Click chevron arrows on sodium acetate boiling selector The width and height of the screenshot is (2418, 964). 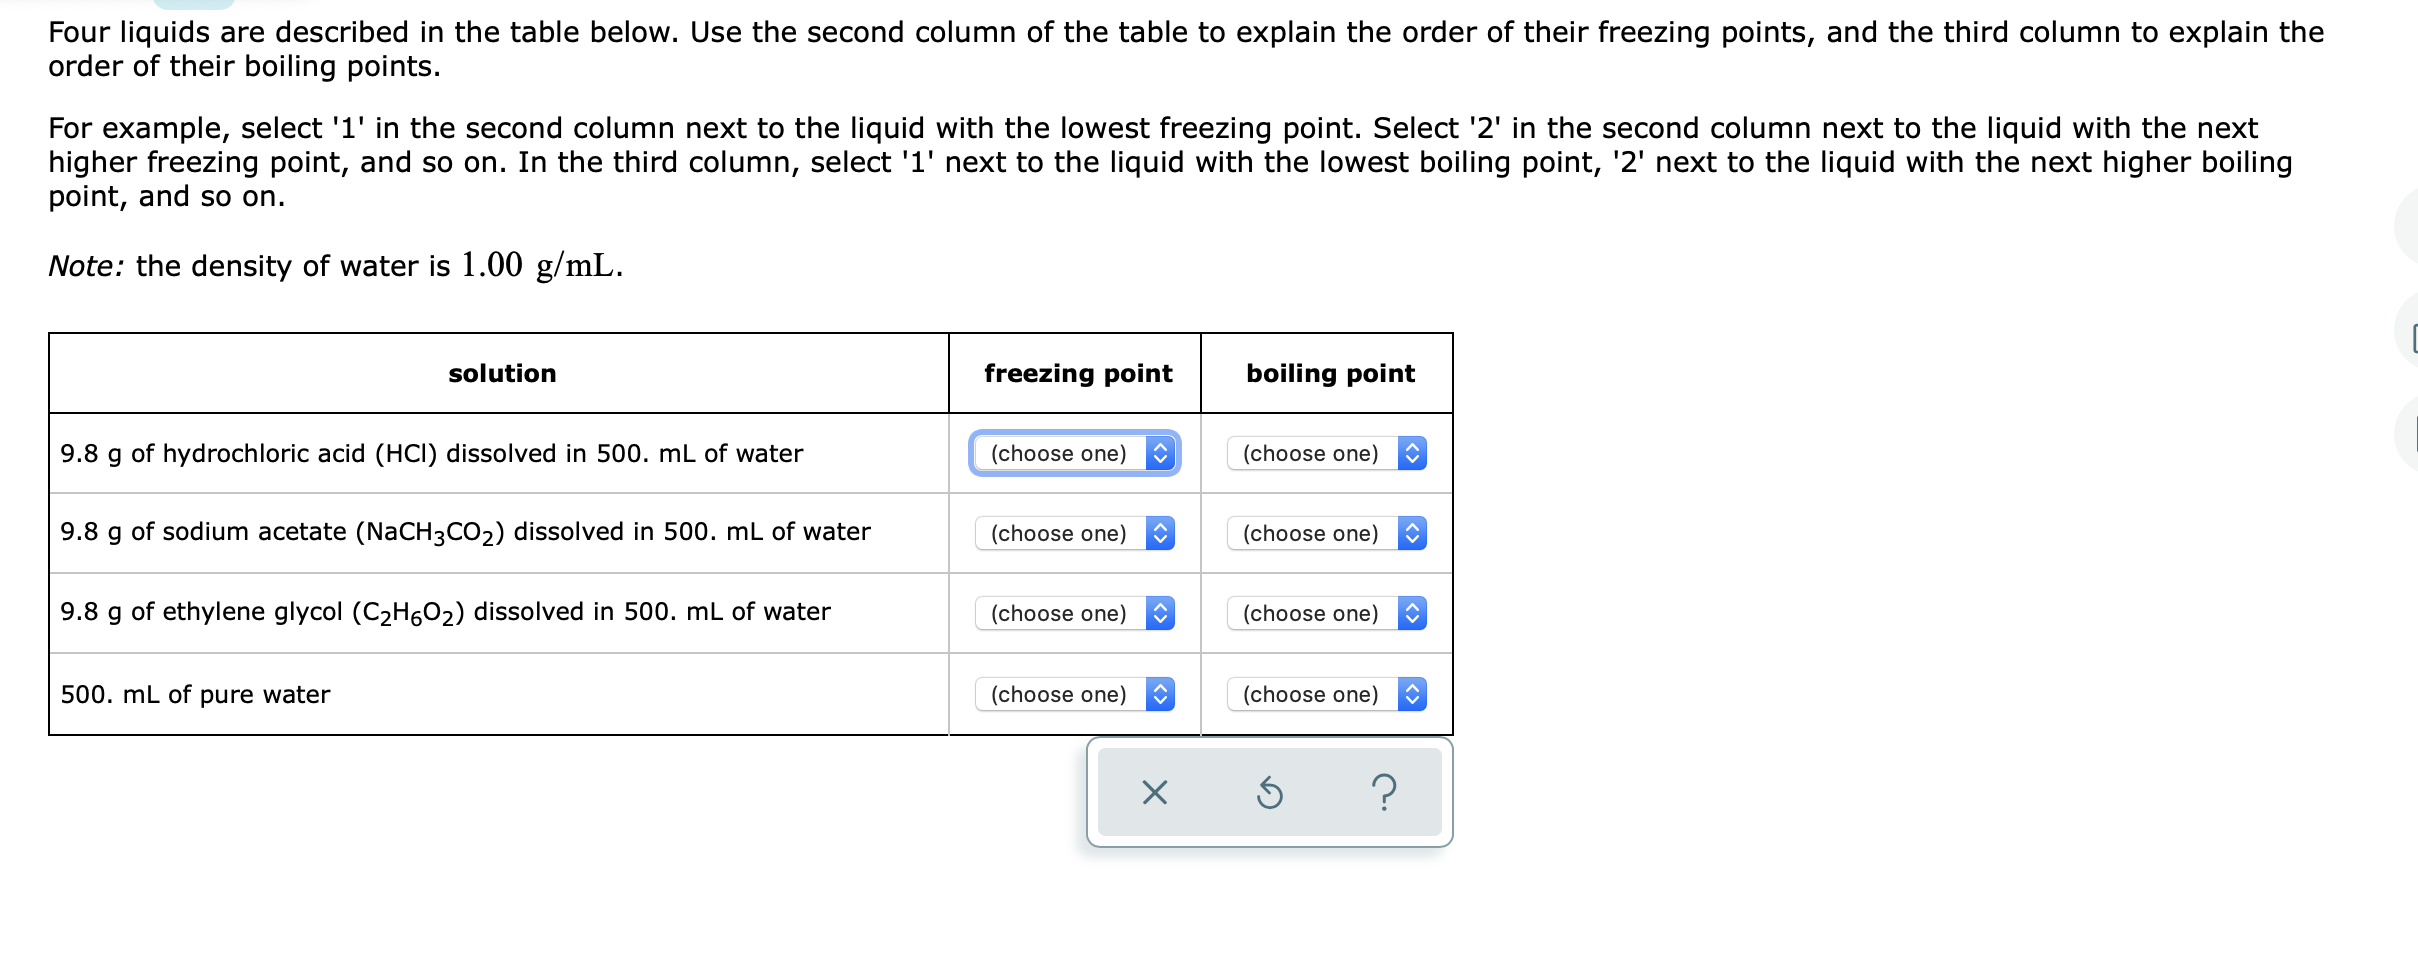tap(1410, 533)
